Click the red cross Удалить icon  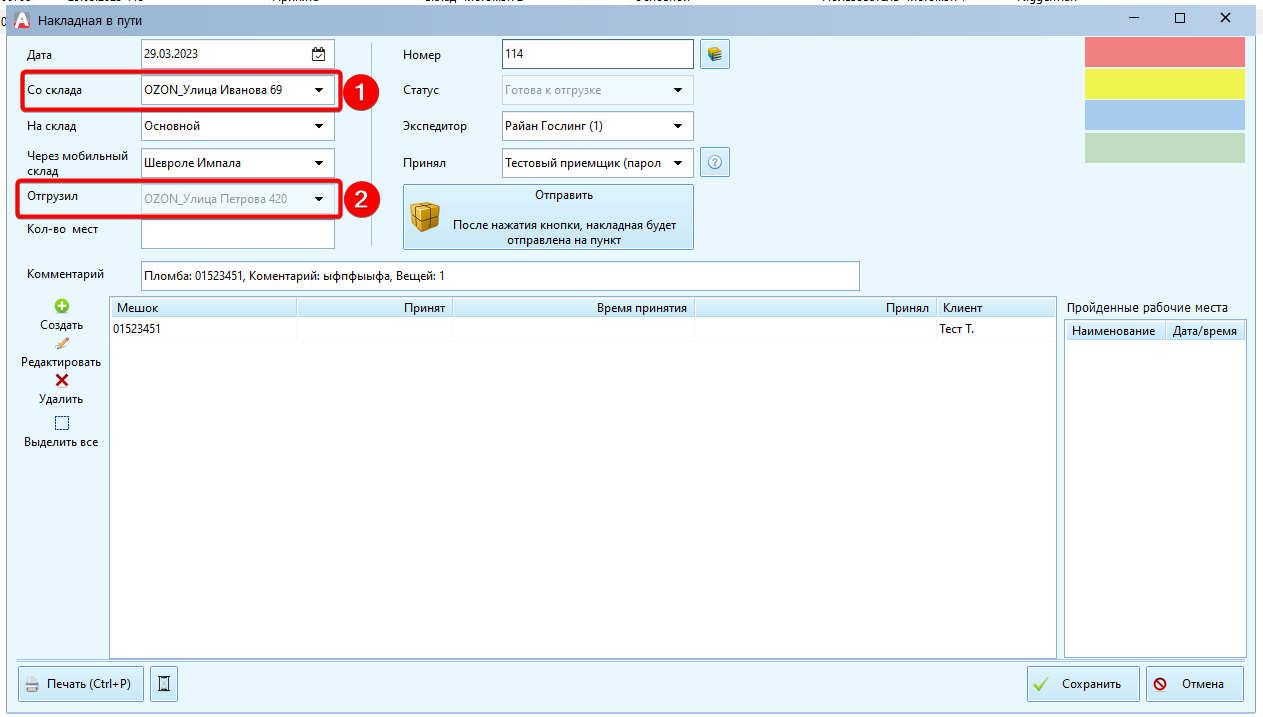click(62, 380)
